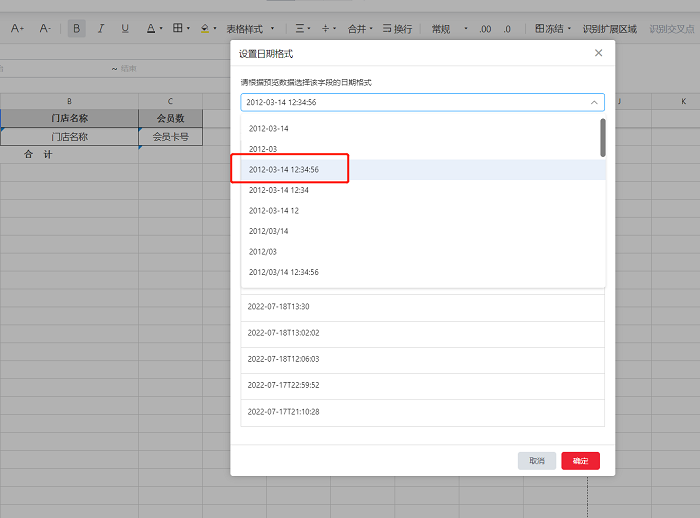This screenshot has width=700, height=518.
Task: Click preview row 2022-07-17T21:10:28
Action: click(422, 412)
